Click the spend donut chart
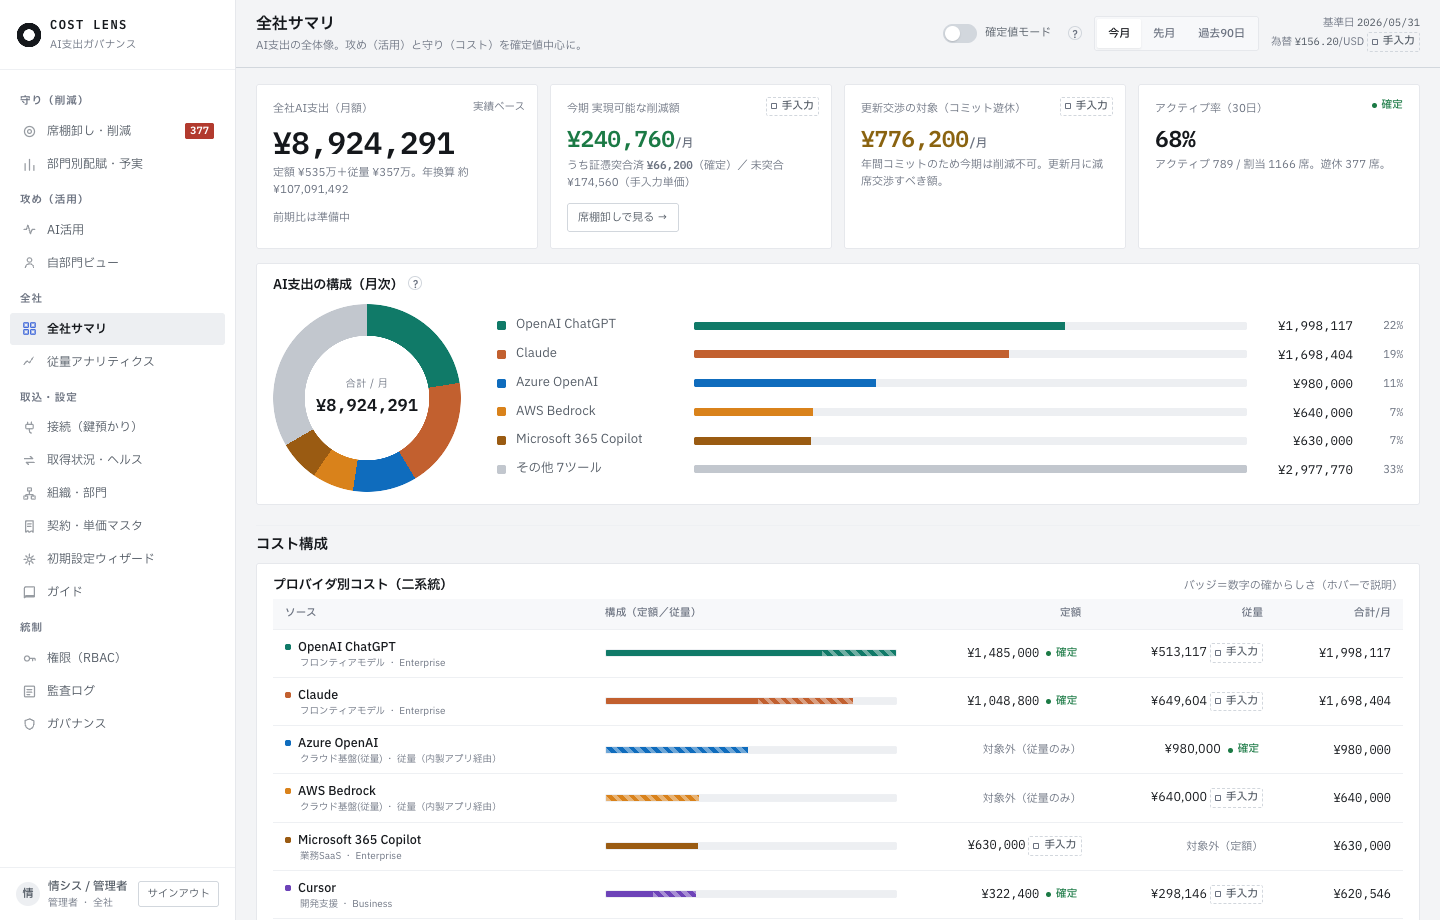The height and width of the screenshot is (920, 1440). pos(367,398)
